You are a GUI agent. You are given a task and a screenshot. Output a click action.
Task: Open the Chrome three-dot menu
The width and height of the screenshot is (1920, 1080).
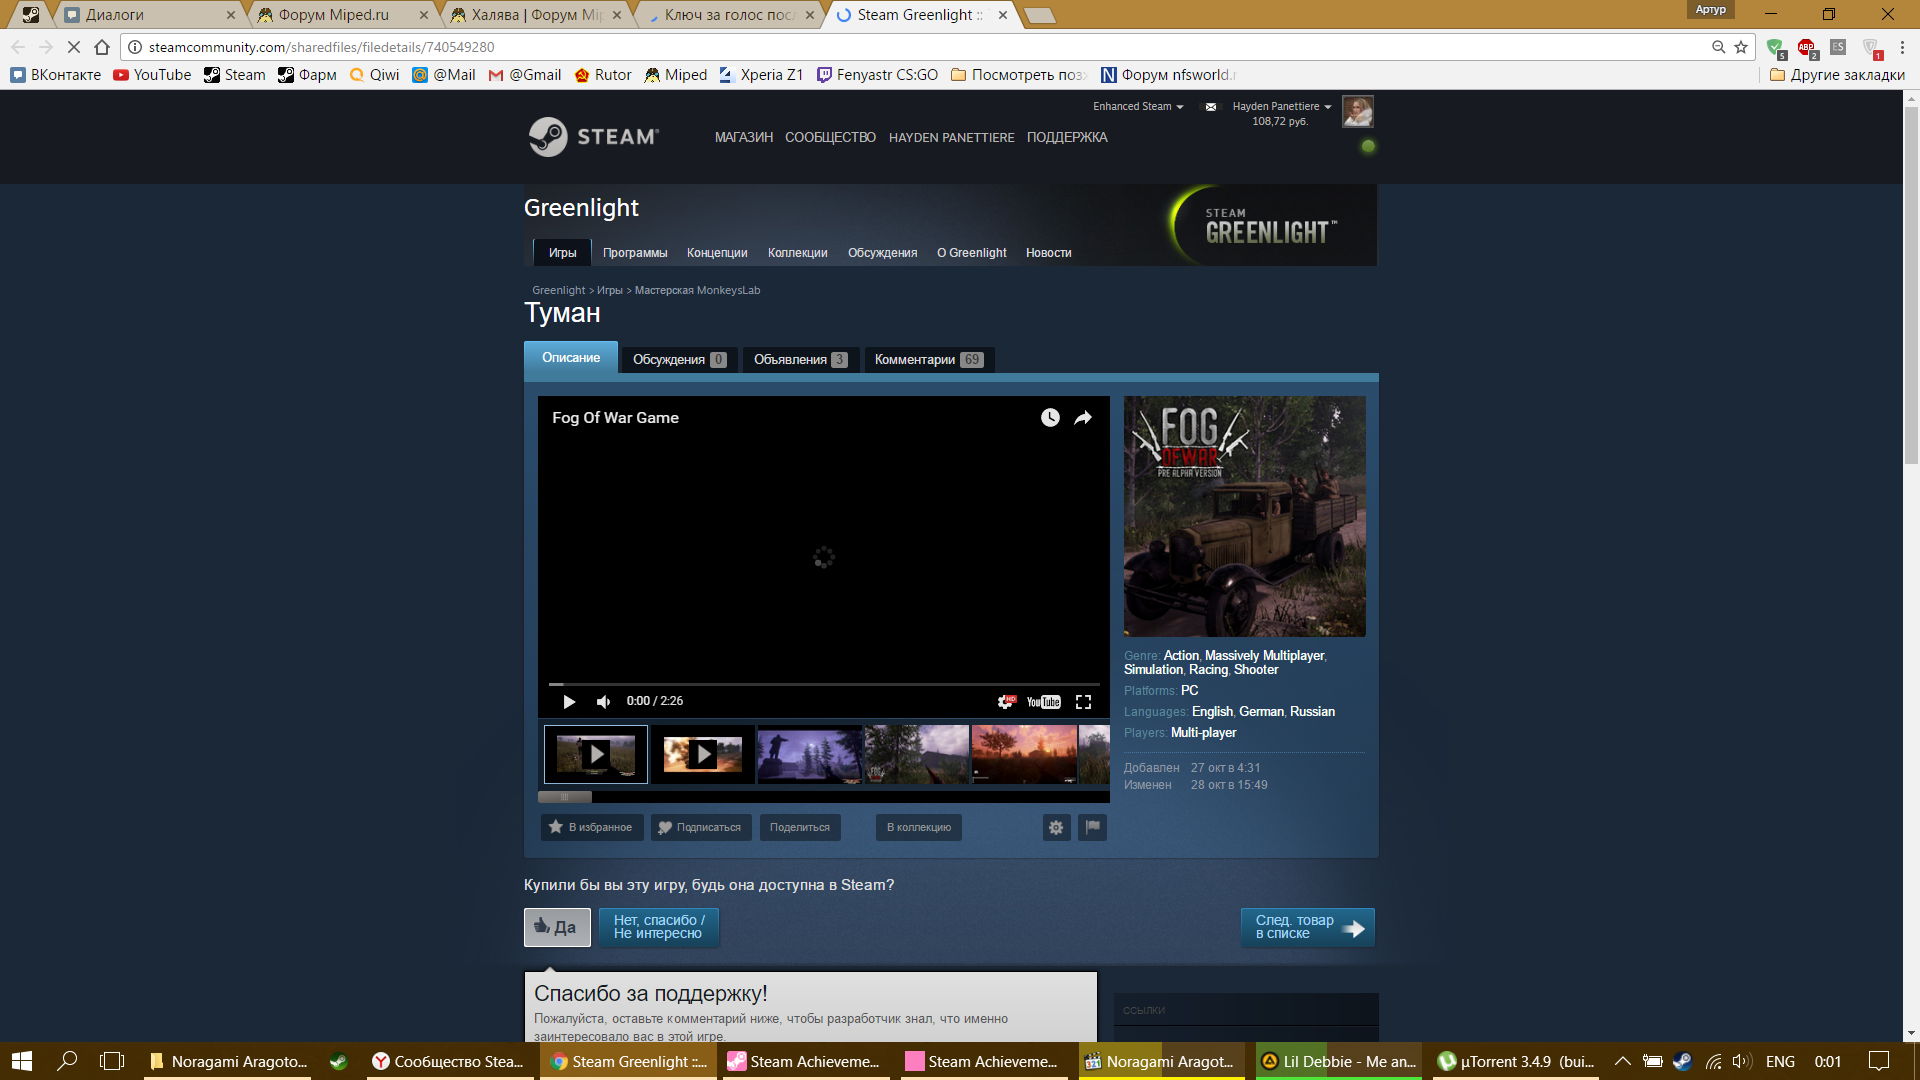(1902, 47)
